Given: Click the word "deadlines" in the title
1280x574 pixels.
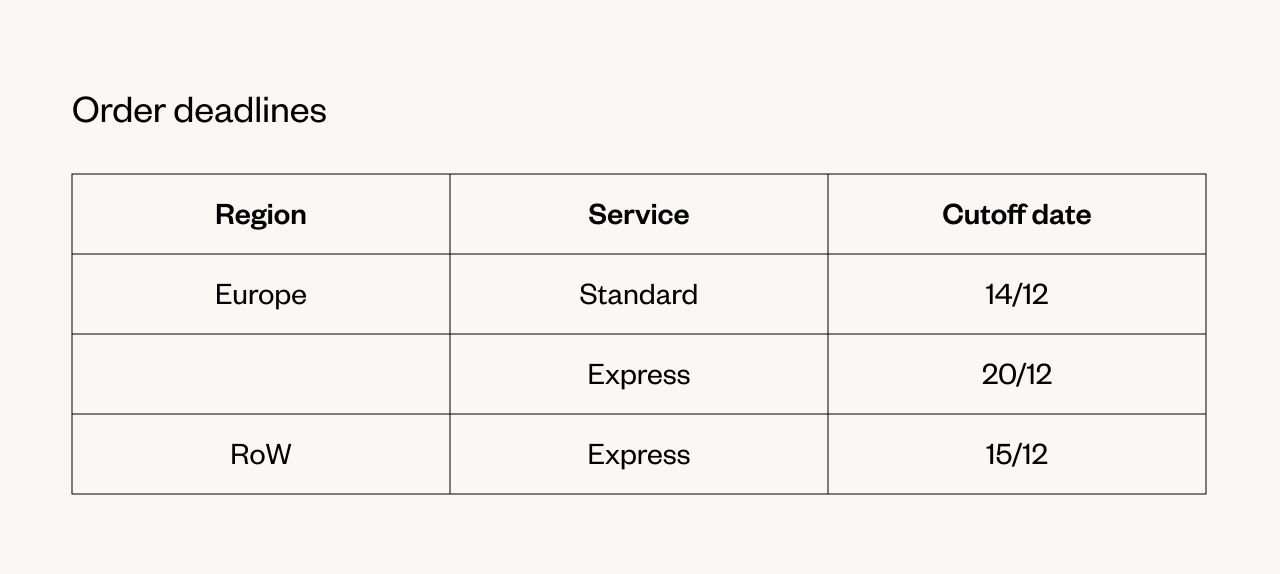Looking at the screenshot, I should point(250,110).
